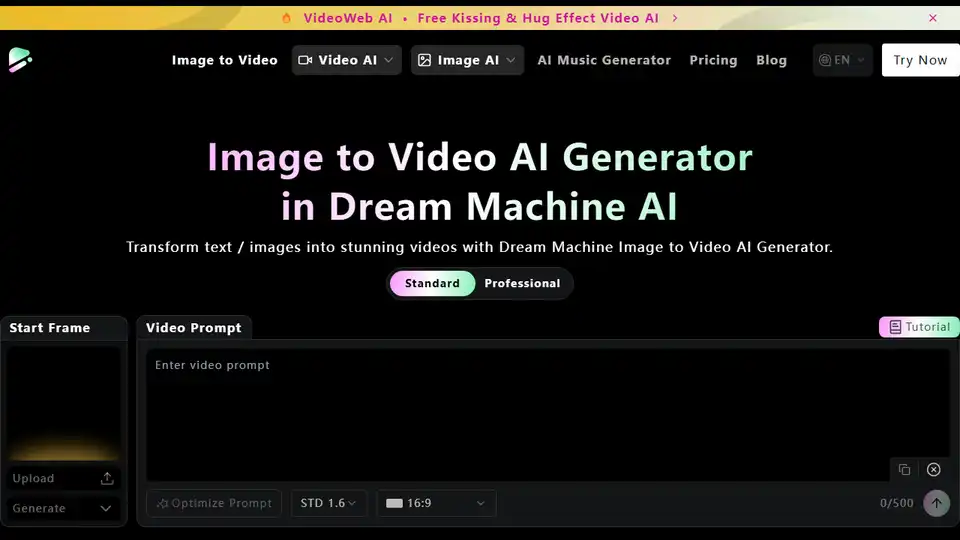Close the promotional banner
This screenshot has height=540, width=960.
[x=932, y=18]
